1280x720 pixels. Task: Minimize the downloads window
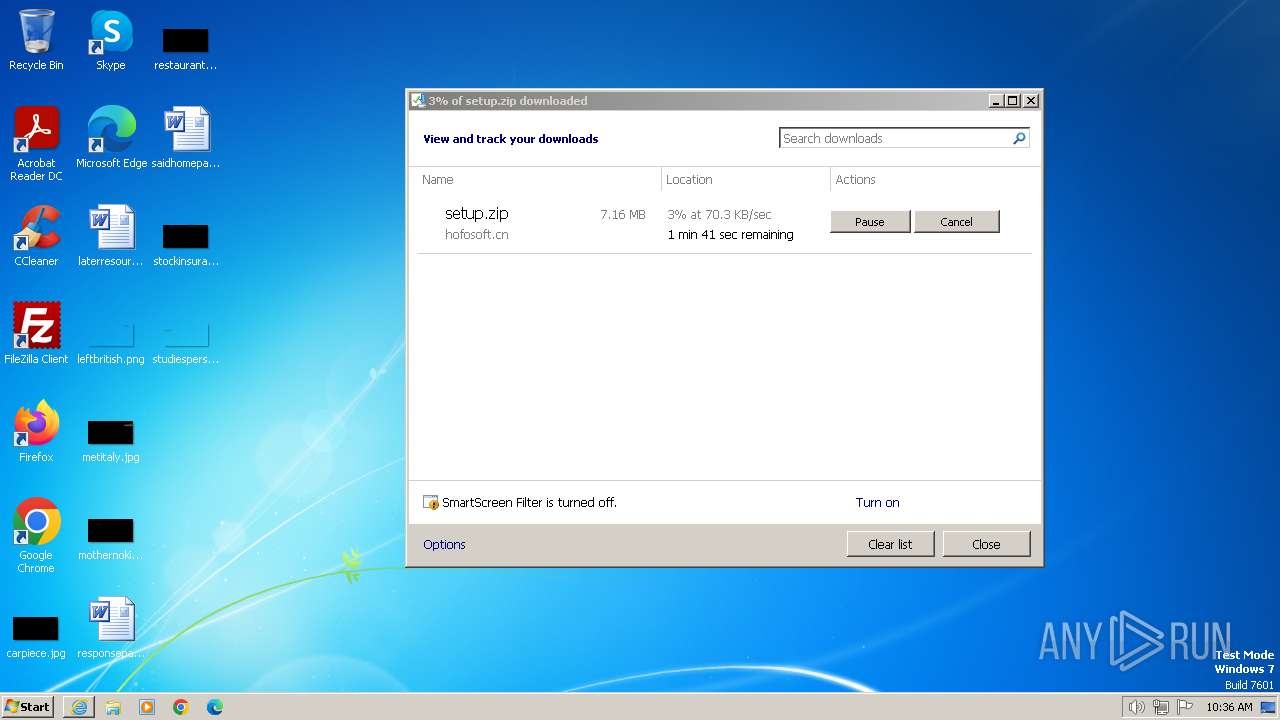tap(996, 100)
